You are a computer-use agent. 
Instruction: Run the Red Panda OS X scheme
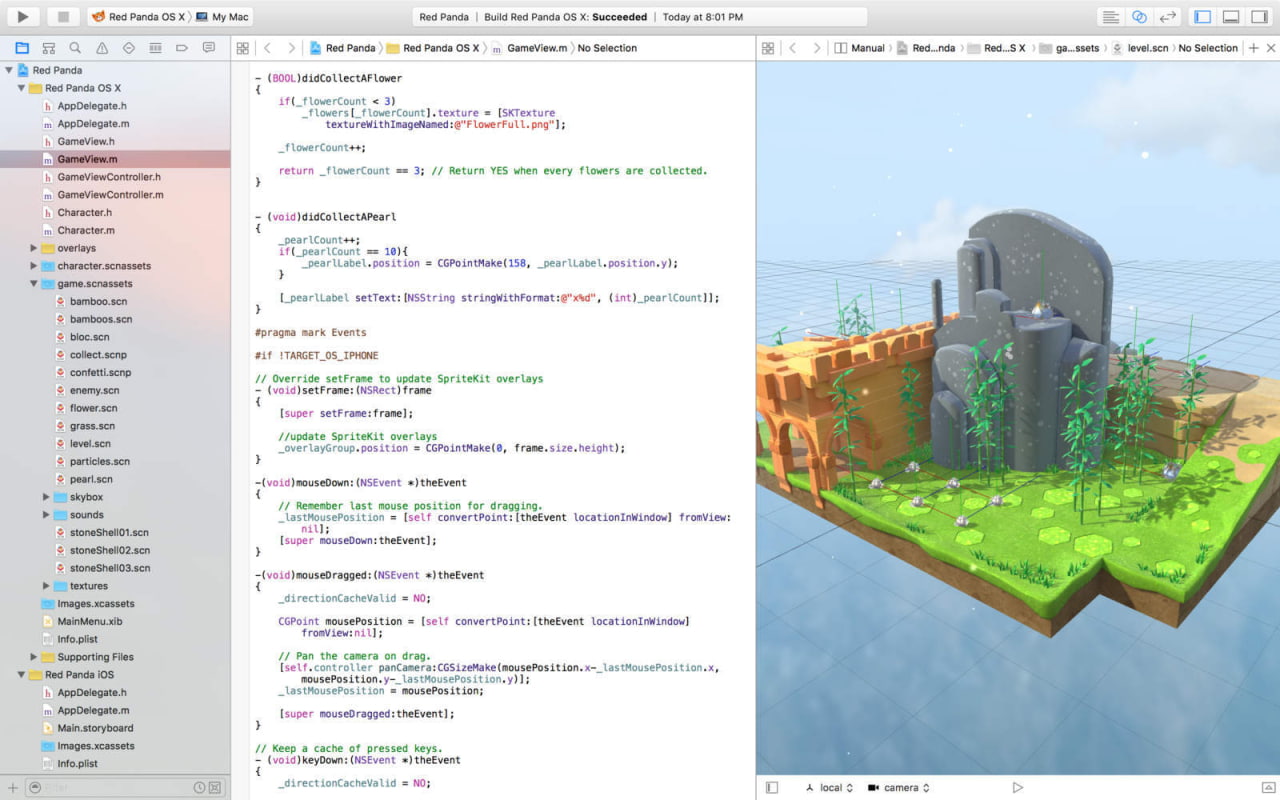22,15
